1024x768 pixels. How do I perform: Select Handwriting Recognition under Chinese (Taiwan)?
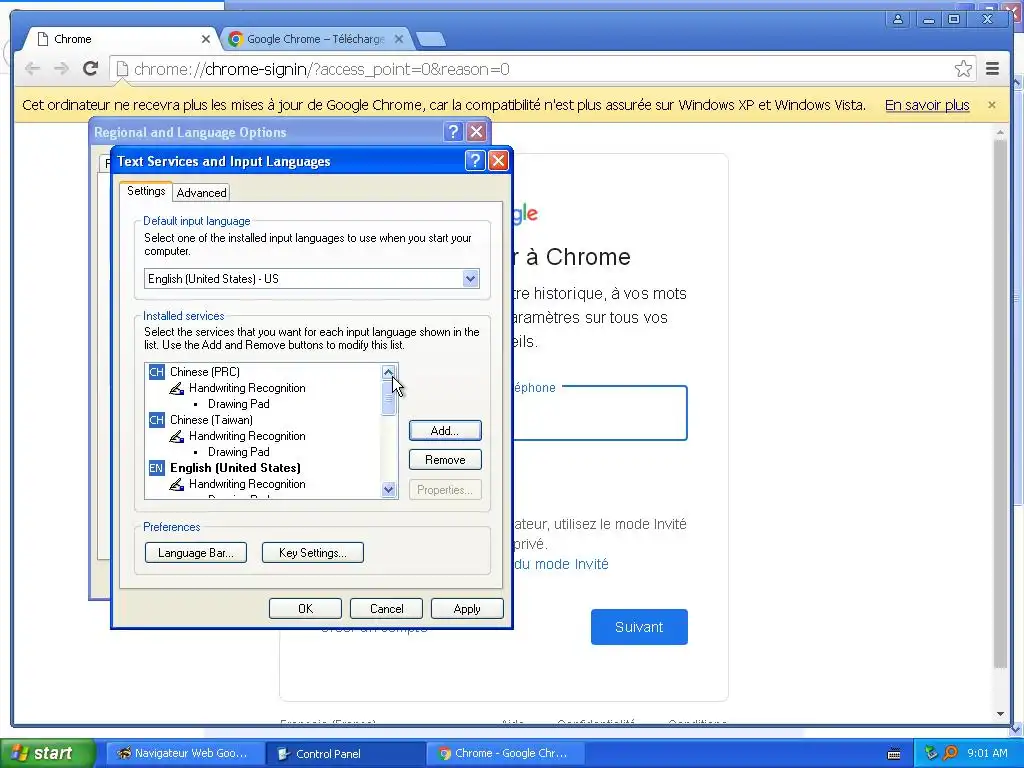click(x=247, y=436)
